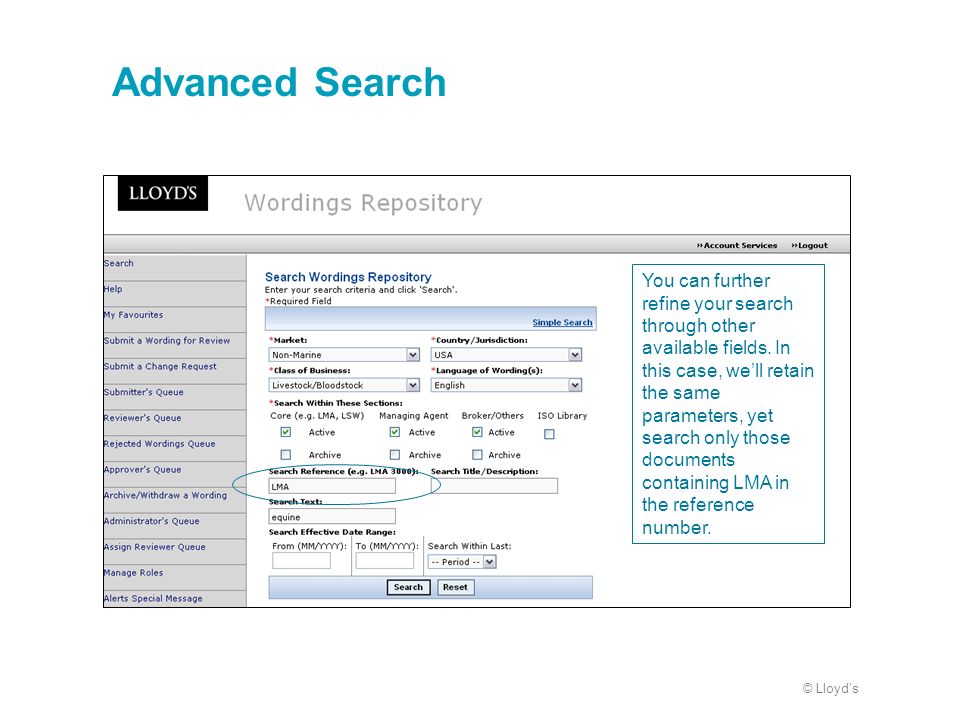Click the Search Reference field containing LMA

click(x=332, y=486)
